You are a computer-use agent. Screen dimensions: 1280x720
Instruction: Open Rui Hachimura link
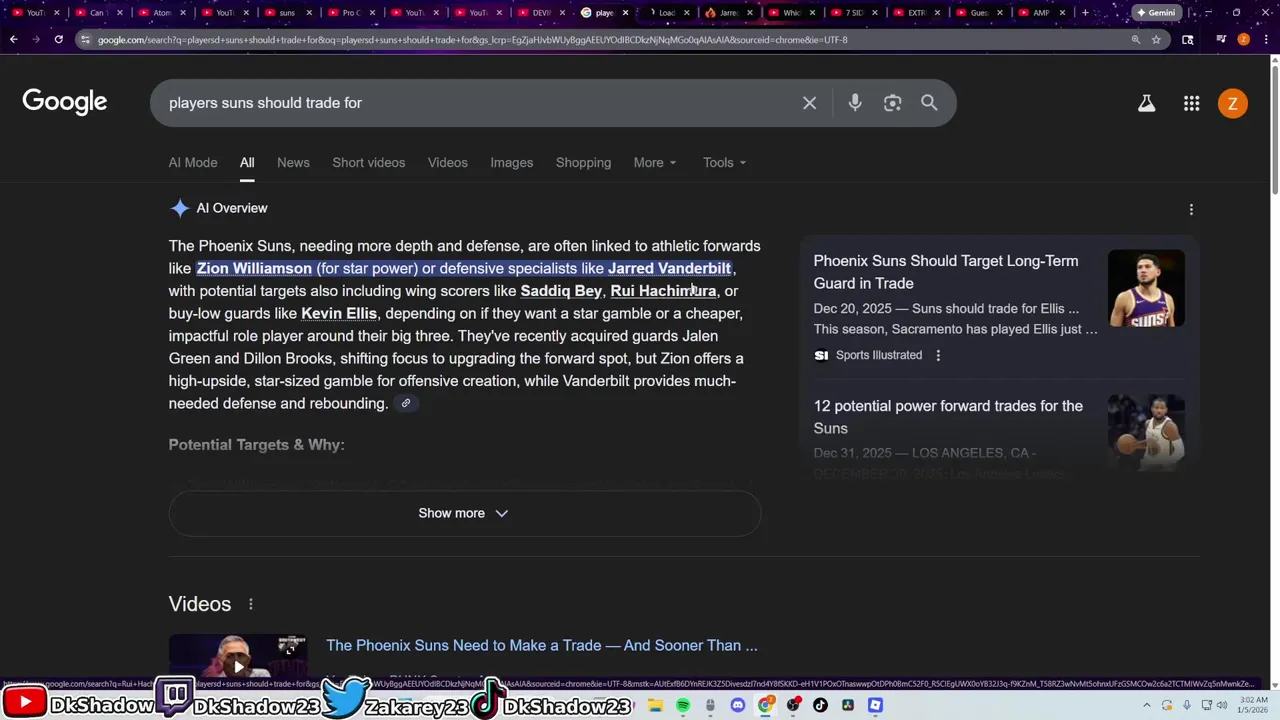[663, 291]
